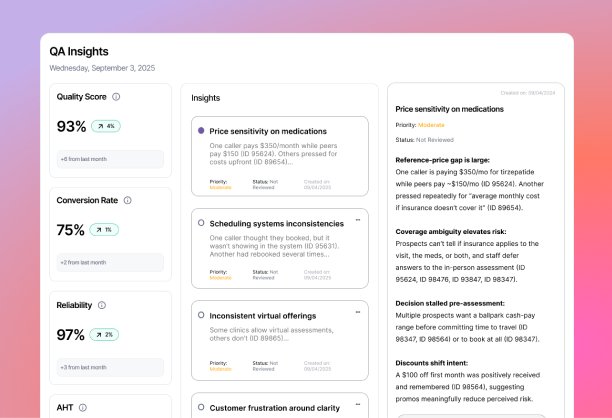Viewport: 612px width, 418px height.
Task: Click the info icon beside Quality Score
Action: pyautogui.click(x=116, y=97)
